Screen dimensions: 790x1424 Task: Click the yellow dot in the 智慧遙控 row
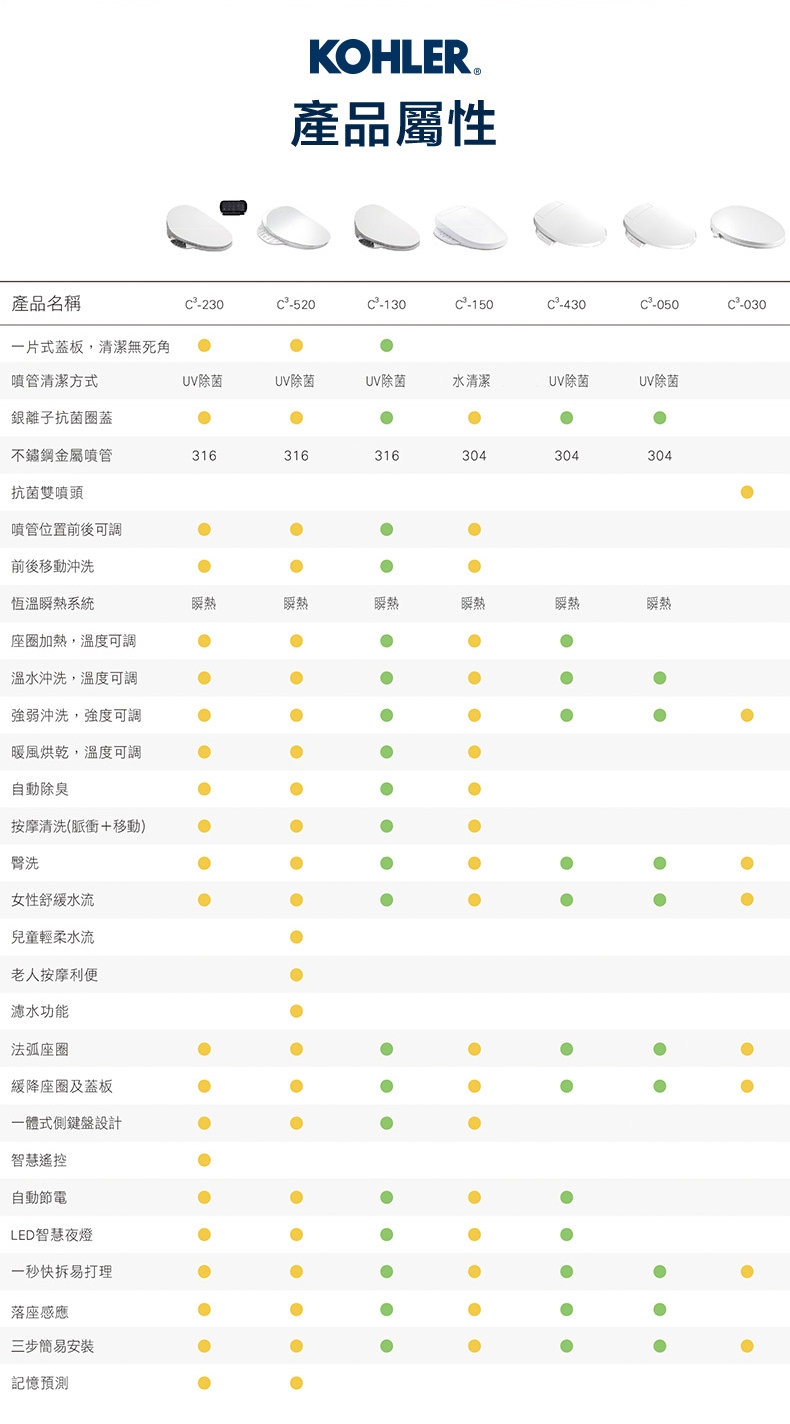point(204,1160)
